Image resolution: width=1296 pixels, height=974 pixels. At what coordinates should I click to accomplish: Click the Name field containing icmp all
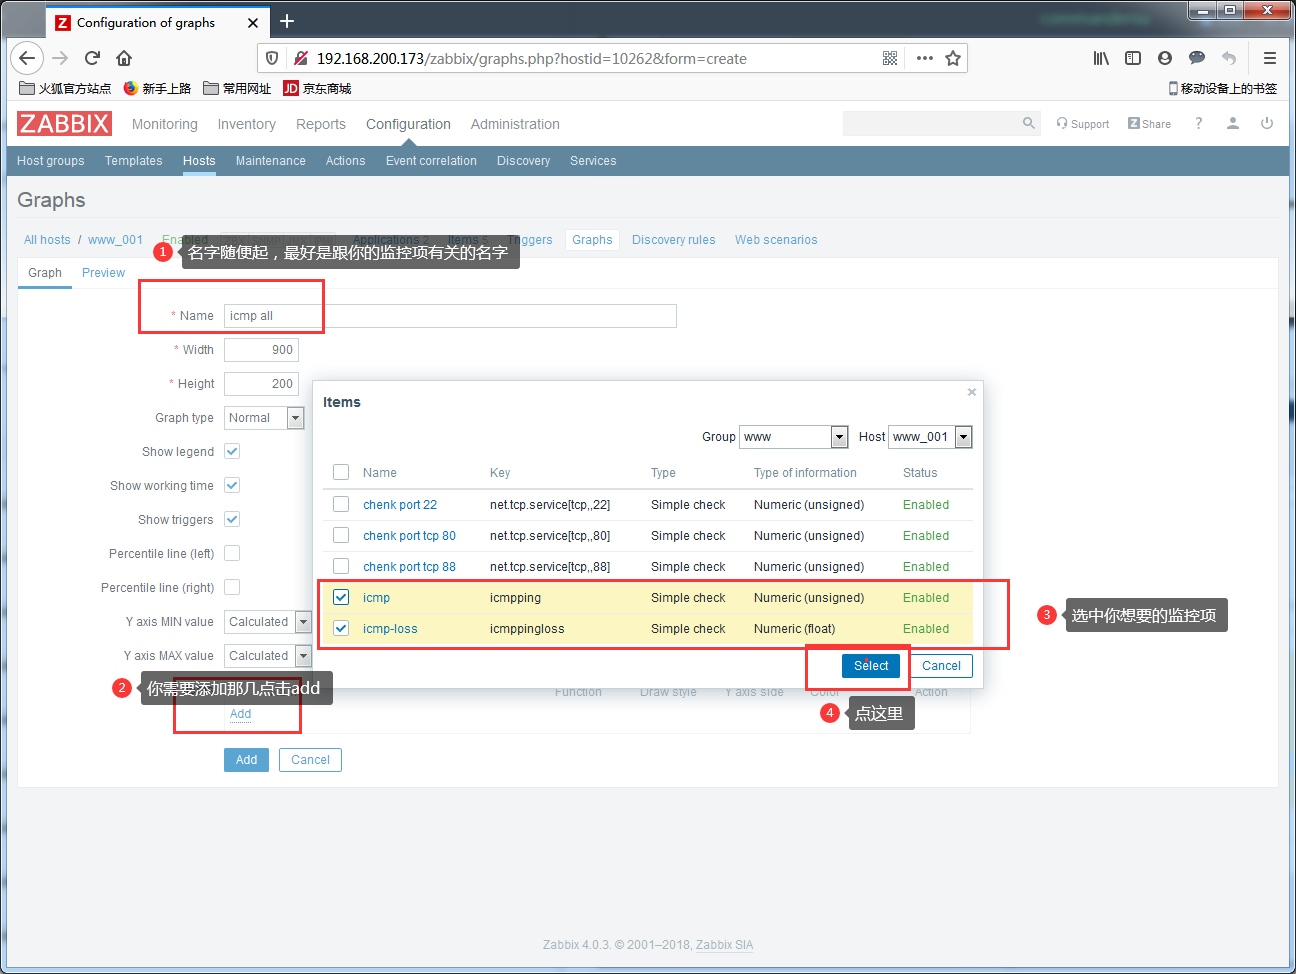[450, 316]
